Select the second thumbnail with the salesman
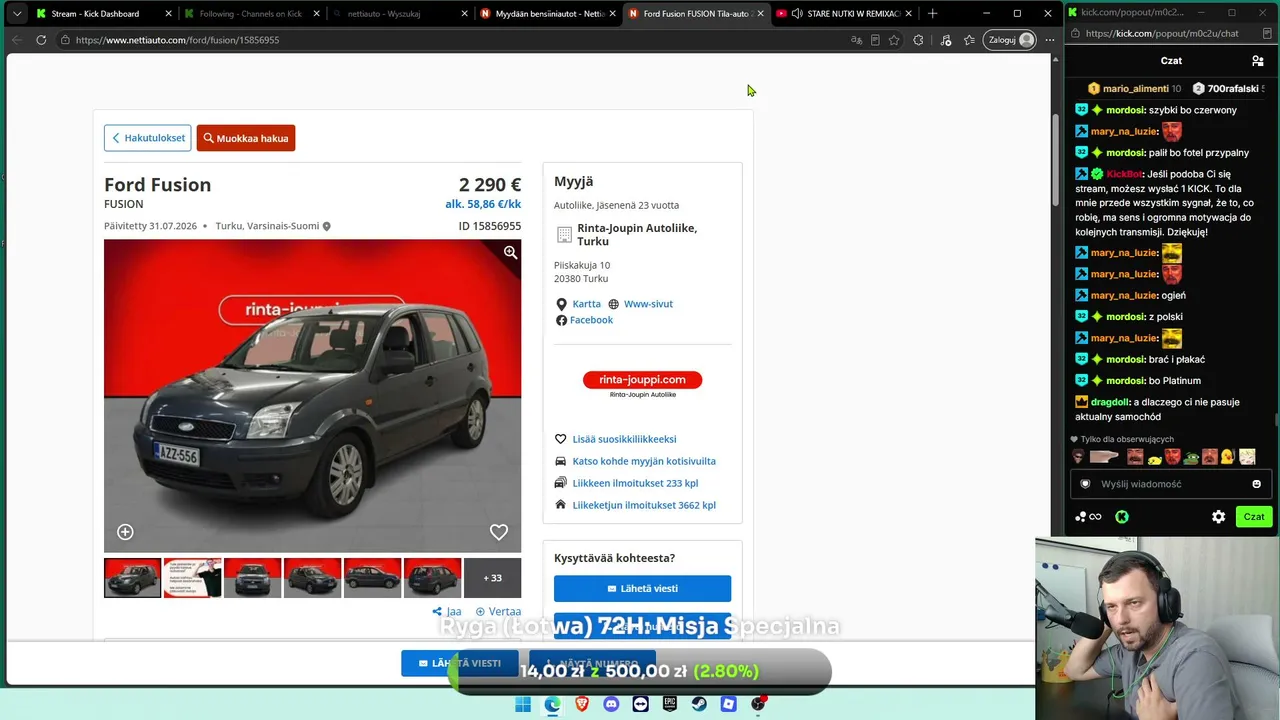Image resolution: width=1280 pixels, height=720 pixels. 192,578
